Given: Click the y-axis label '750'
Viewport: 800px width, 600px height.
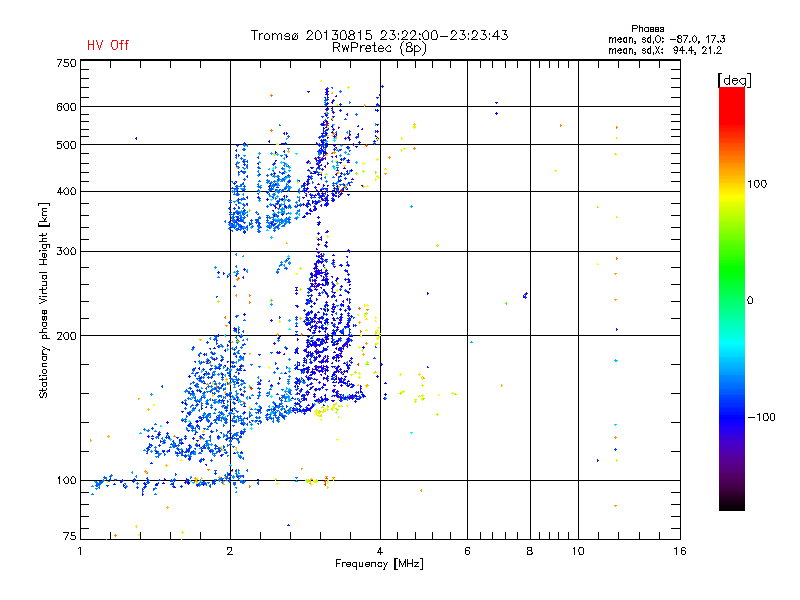Looking at the screenshot, I should click(66, 63).
